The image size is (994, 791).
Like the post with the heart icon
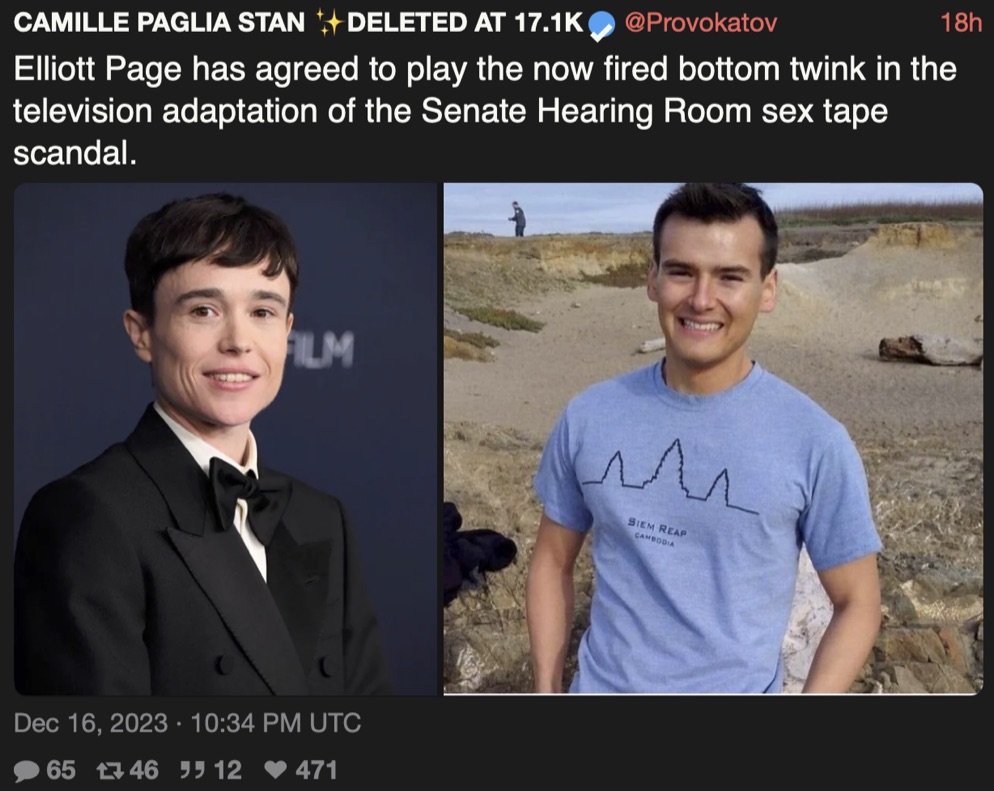(x=275, y=770)
